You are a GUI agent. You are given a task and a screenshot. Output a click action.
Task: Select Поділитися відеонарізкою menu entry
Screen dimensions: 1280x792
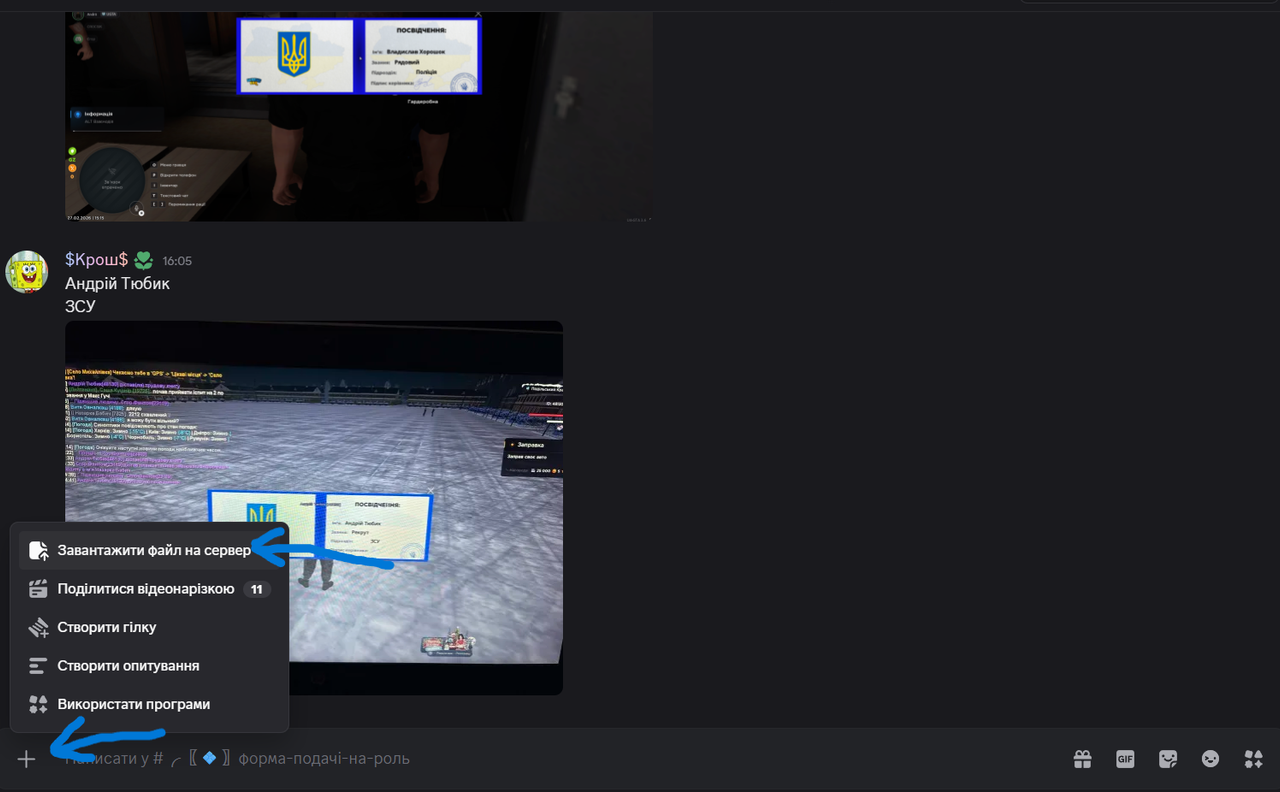(x=149, y=589)
